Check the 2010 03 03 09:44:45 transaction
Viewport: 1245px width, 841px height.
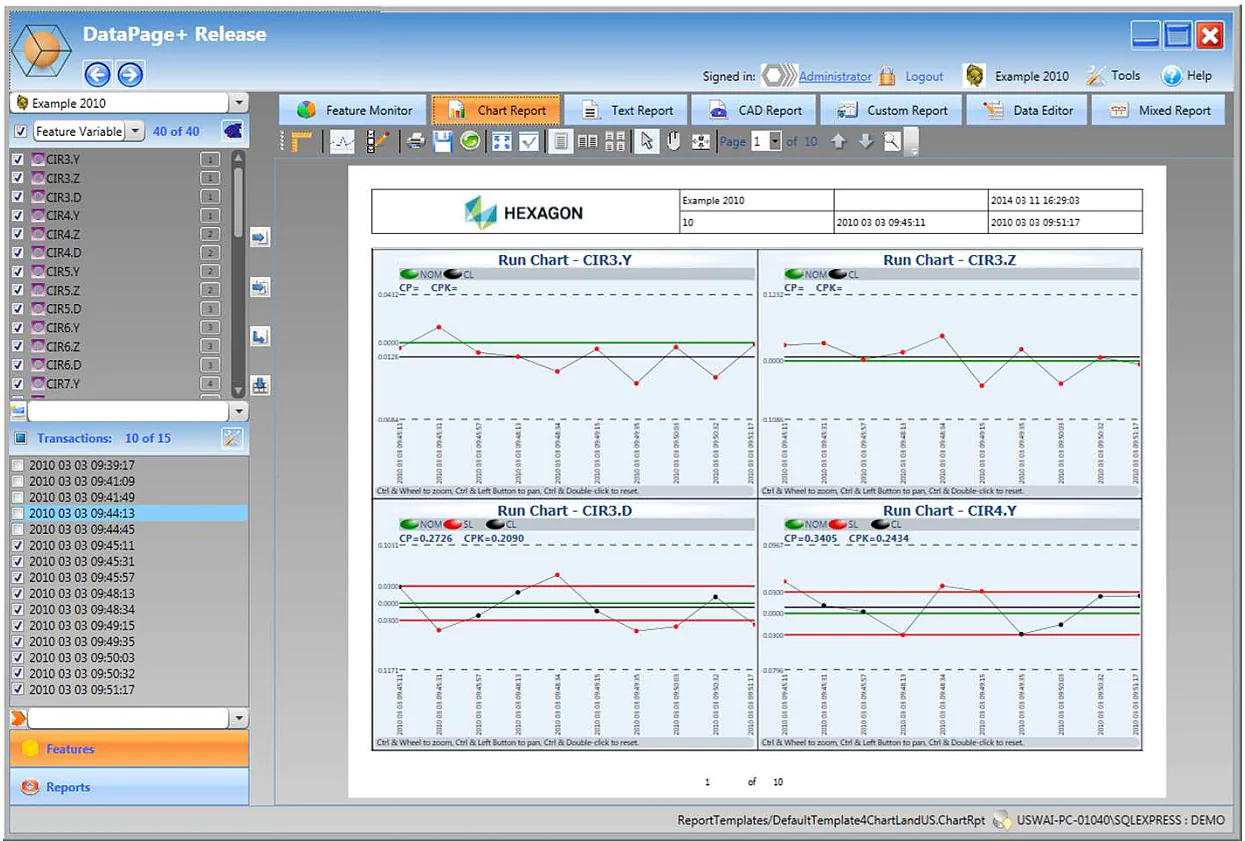[x=17, y=529]
